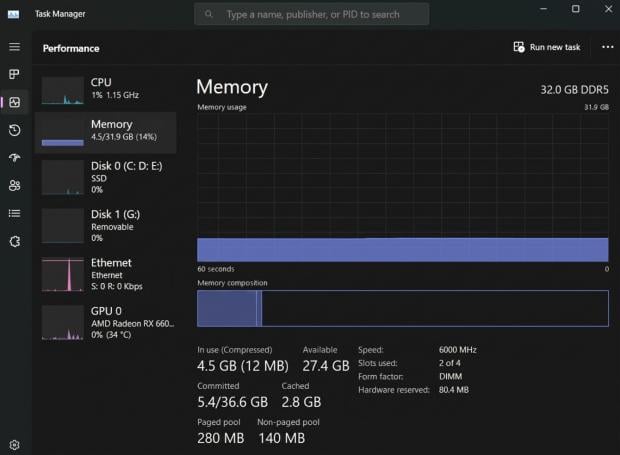The width and height of the screenshot is (620, 455).
Task: Click the Cached value 2.8 GB
Action: [x=301, y=402]
